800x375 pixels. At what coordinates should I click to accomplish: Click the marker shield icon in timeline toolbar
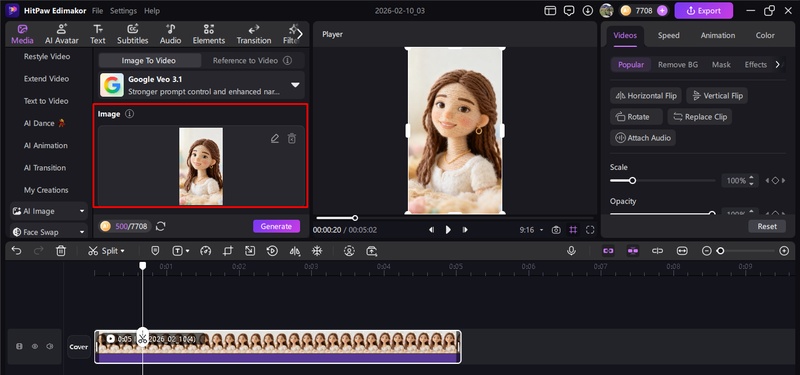(156, 251)
